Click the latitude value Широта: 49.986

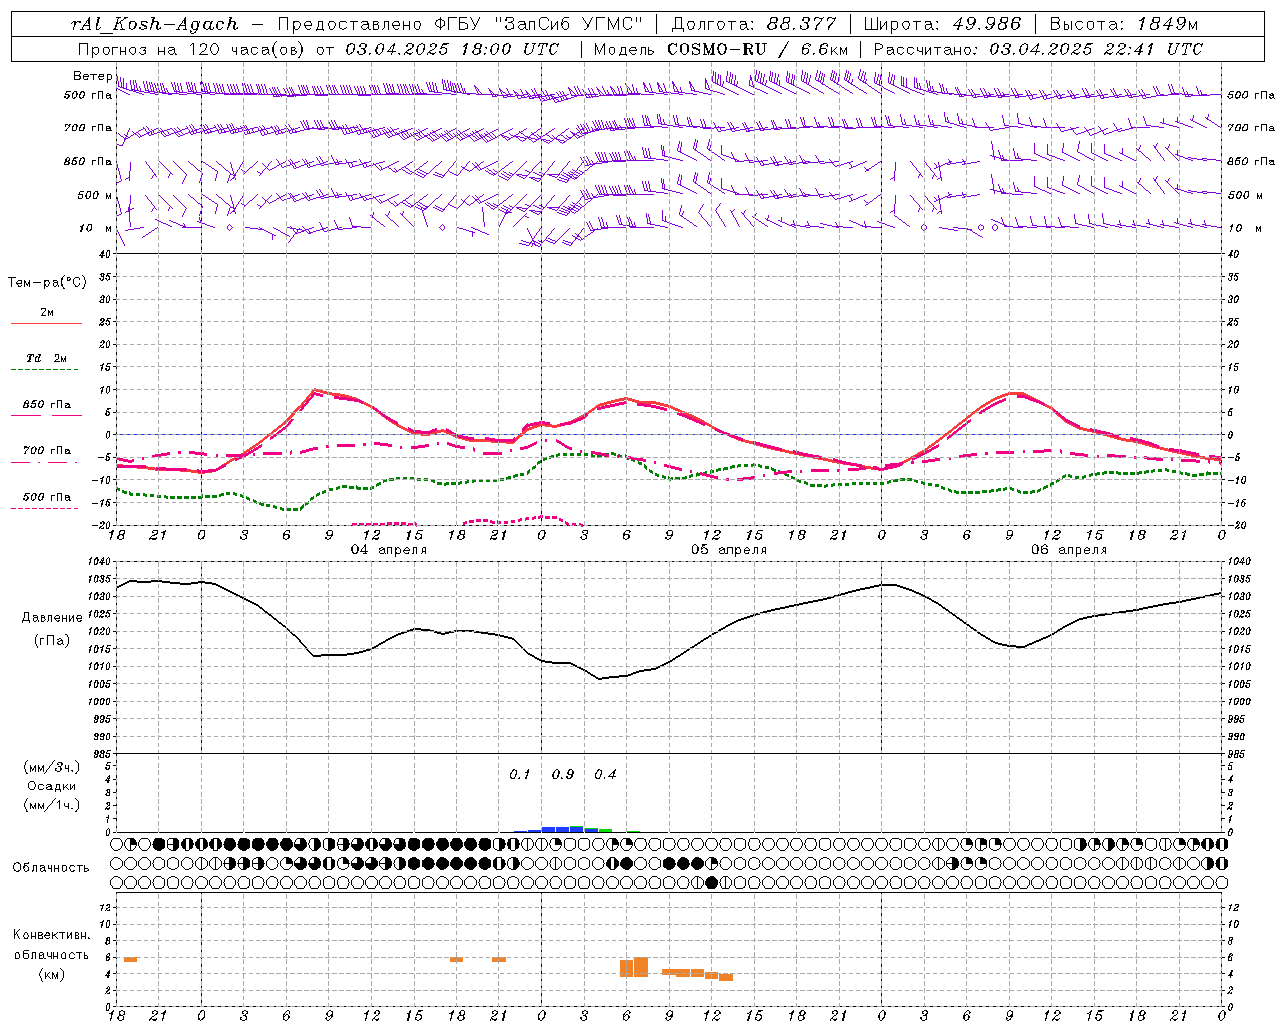942,24
